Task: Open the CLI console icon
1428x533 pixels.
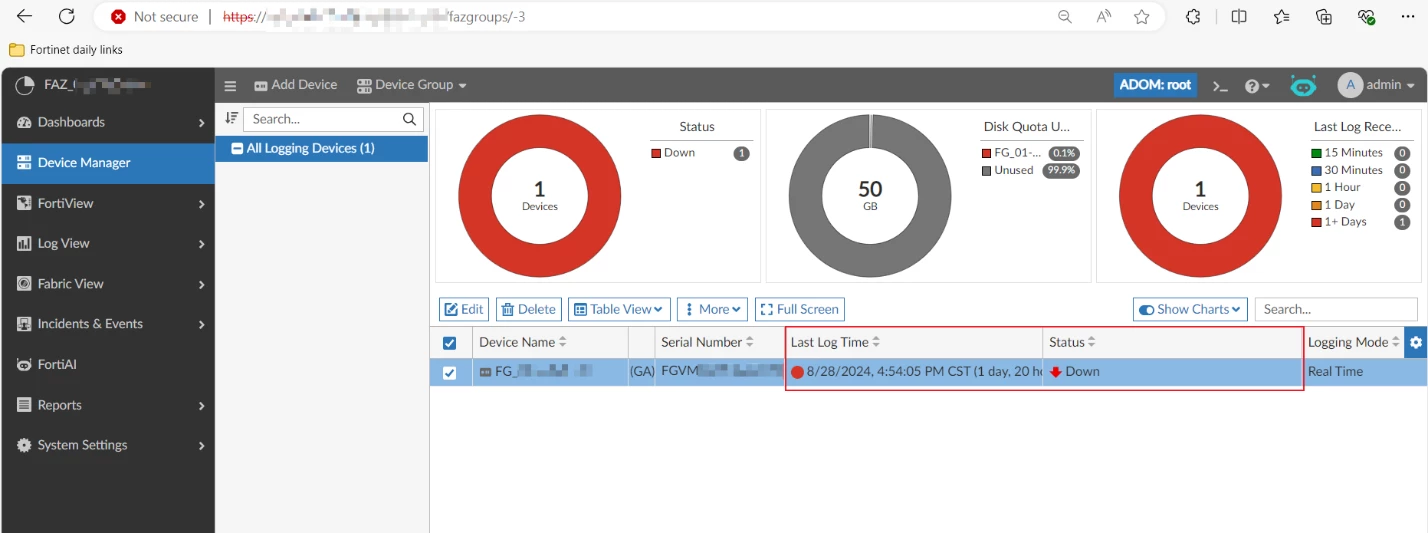Action: pos(1220,86)
